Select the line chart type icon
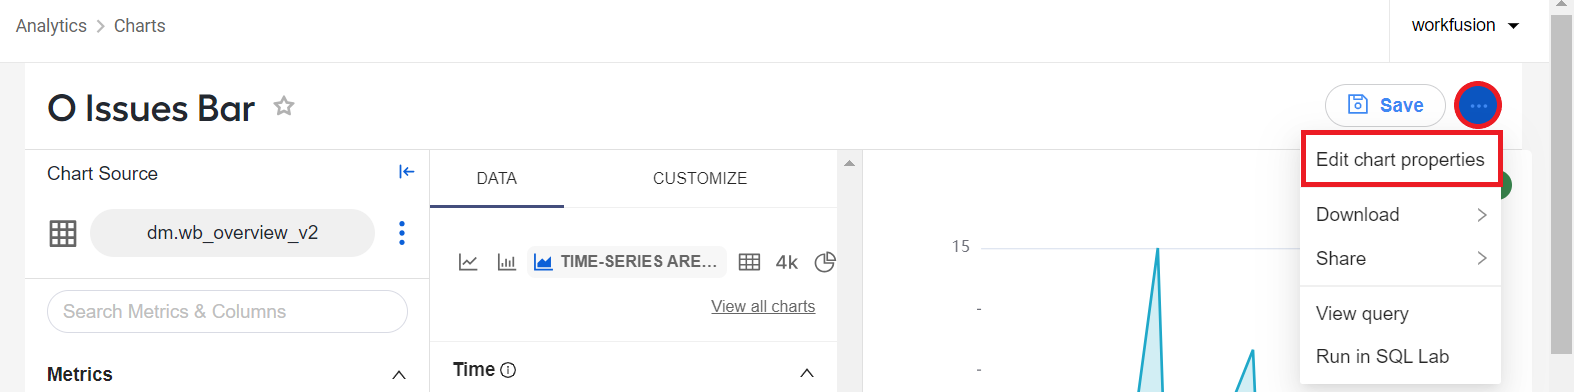The width and height of the screenshot is (1574, 392). click(468, 262)
